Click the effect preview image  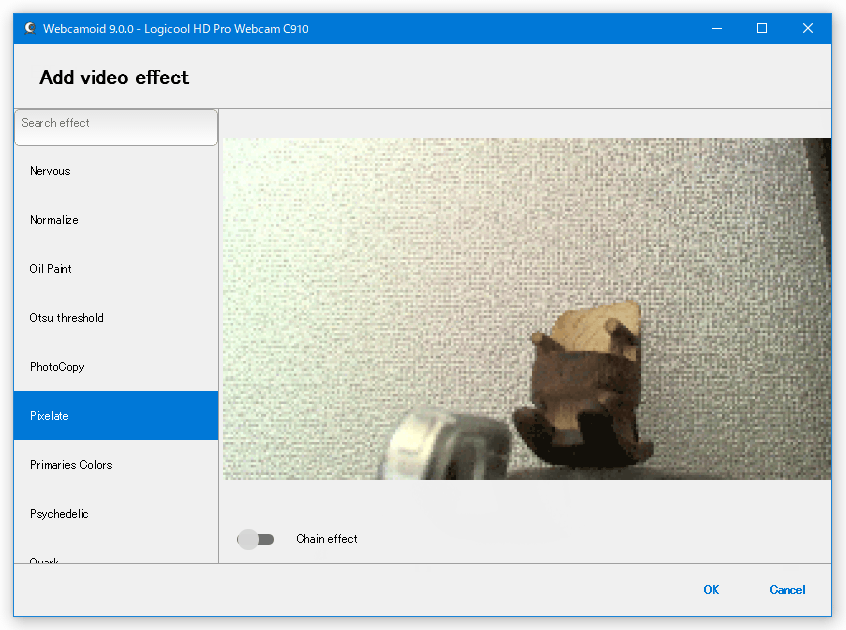click(527, 309)
